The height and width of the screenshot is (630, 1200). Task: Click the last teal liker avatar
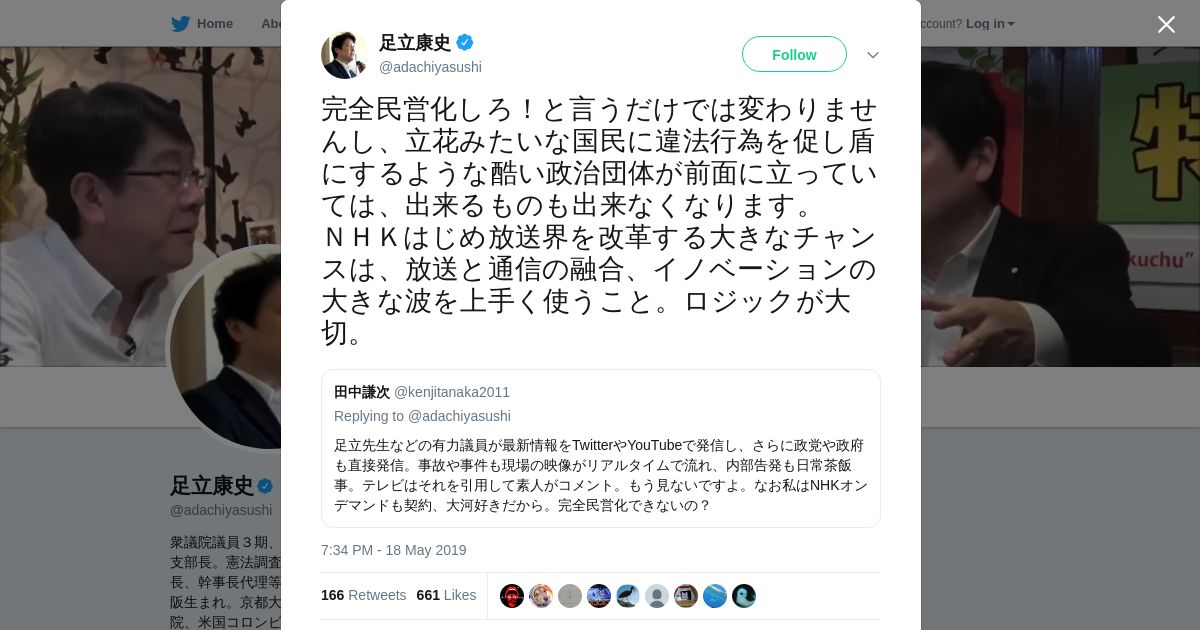click(744, 596)
